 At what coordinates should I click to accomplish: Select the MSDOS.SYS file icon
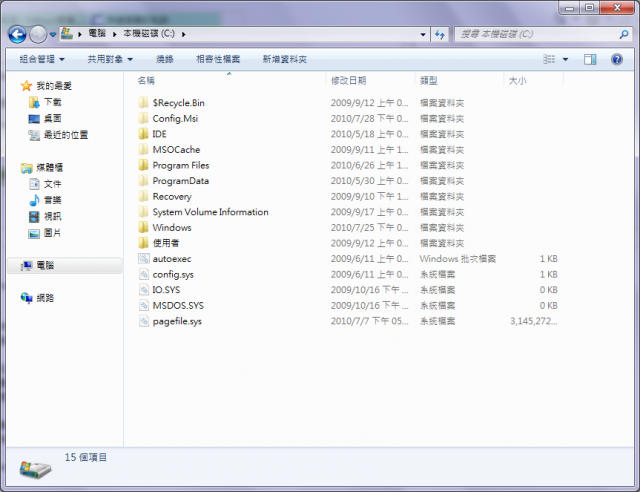coord(144,305)
